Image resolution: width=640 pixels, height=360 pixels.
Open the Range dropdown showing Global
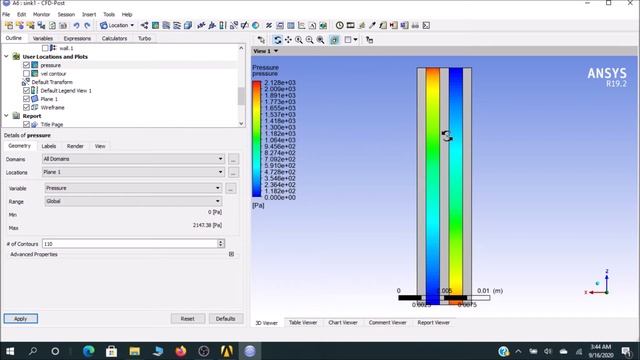[x=133, y=201]
